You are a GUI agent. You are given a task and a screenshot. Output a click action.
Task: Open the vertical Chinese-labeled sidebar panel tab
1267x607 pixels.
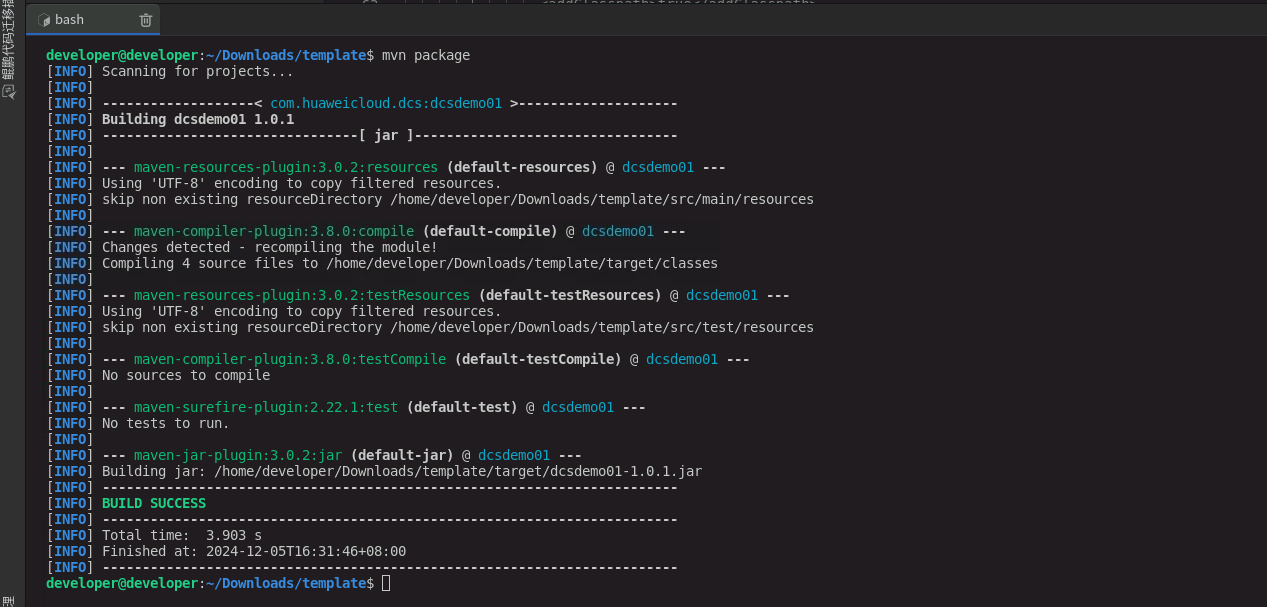click(9, 42)
